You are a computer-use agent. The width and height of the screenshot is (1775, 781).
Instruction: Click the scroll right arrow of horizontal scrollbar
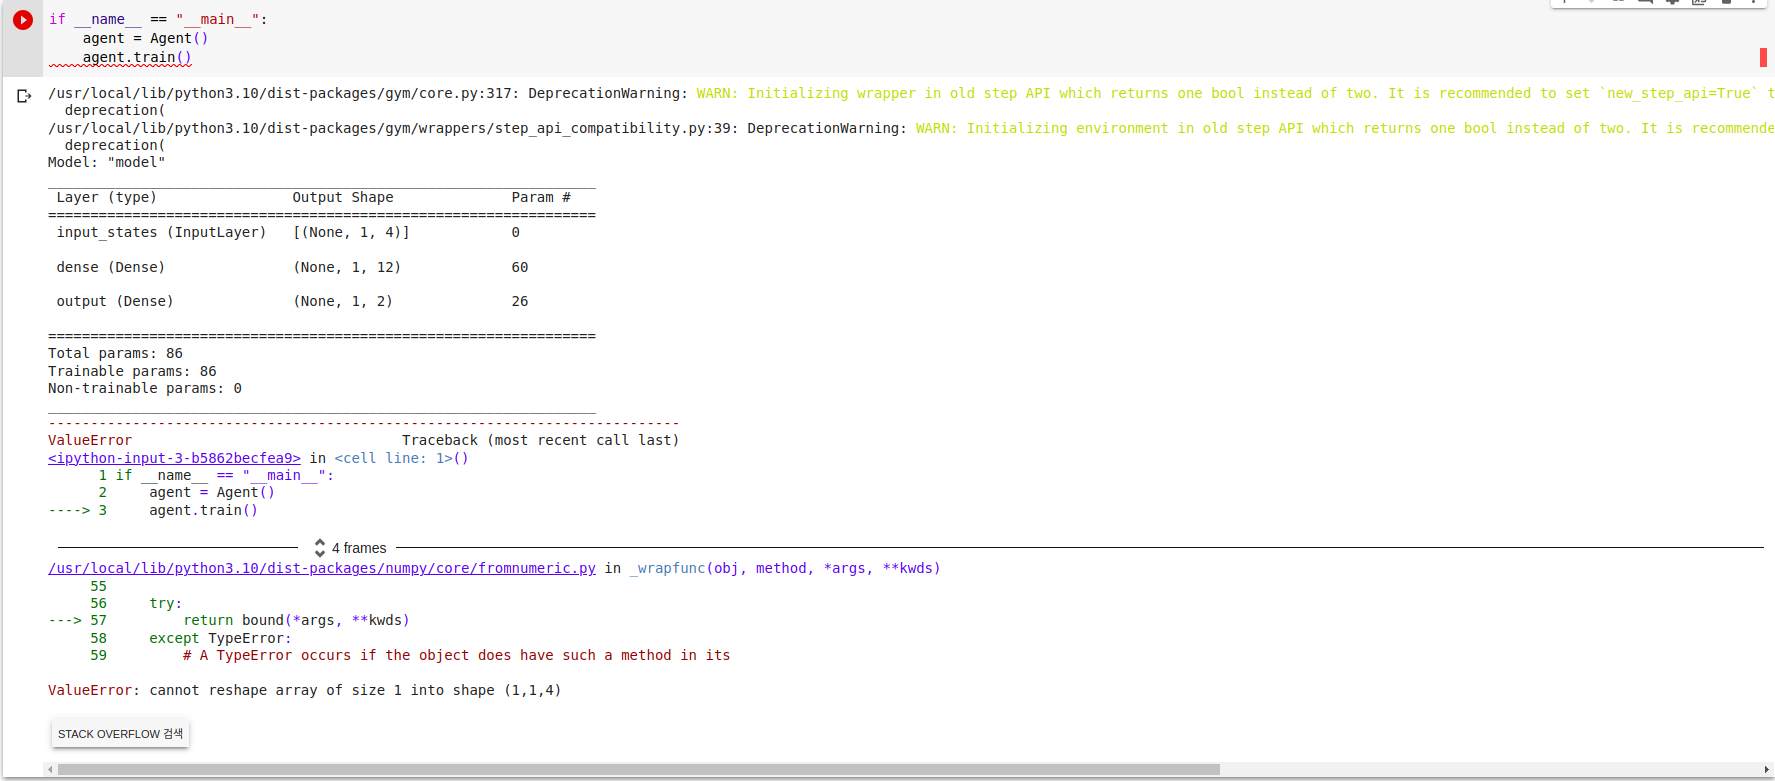[1767, 770]
